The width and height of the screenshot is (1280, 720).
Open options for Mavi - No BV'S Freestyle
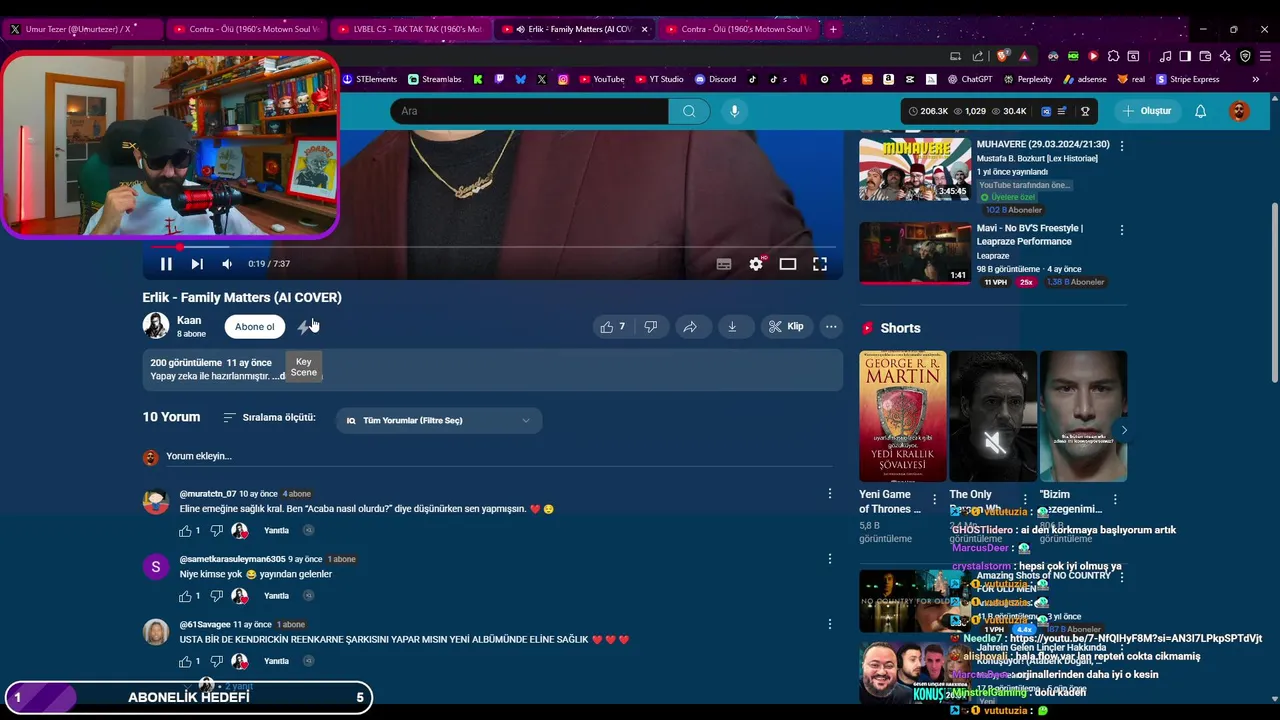(1121, 230)
